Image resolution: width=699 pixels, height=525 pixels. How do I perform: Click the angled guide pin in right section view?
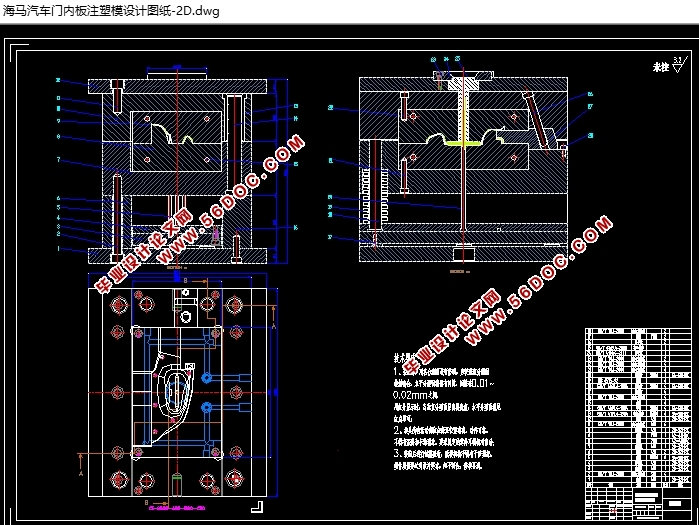[x=537, y=122]
